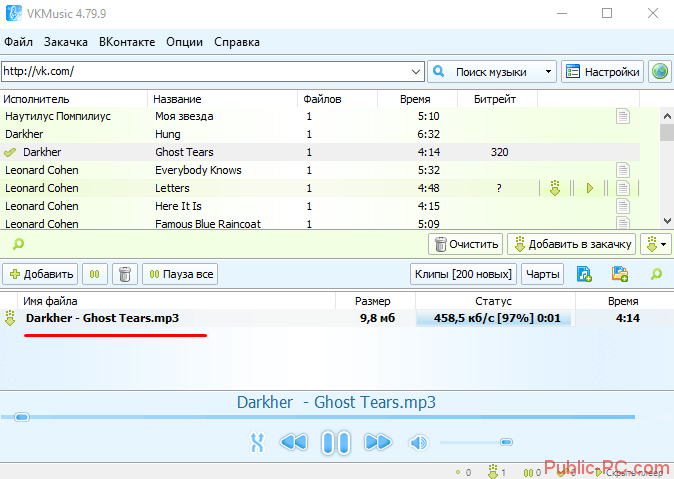Viewport: 674px width, 479px height.
Task: Skip to next track in player
Action: point(378,442)
